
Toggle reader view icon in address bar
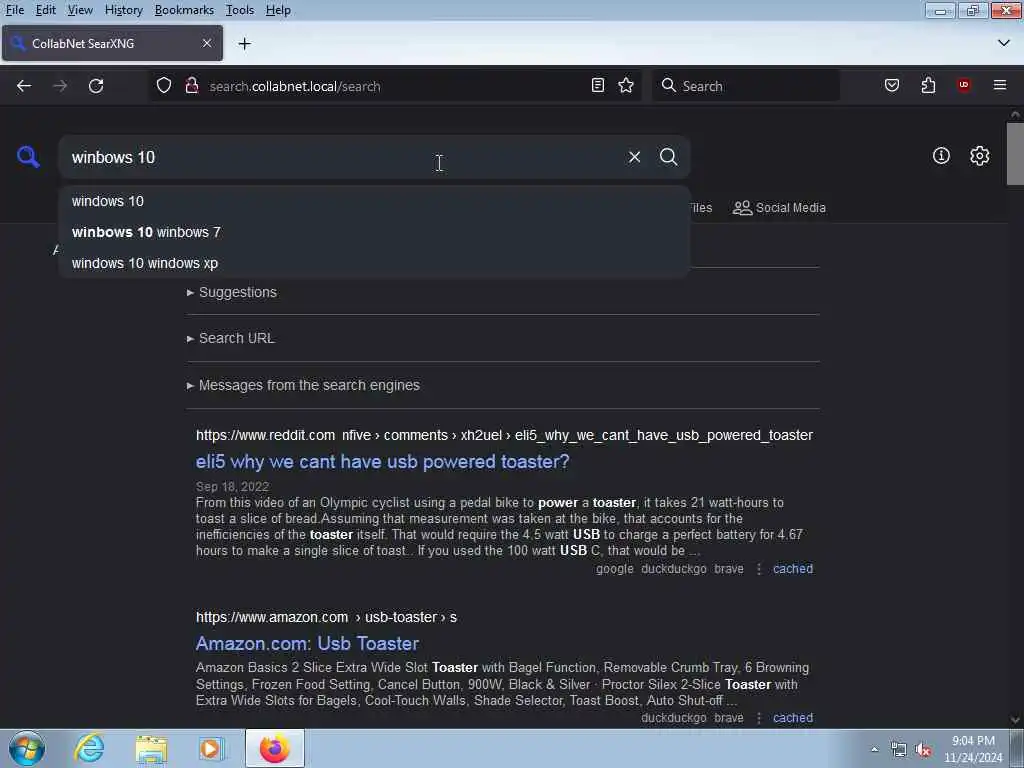[598, 86]
